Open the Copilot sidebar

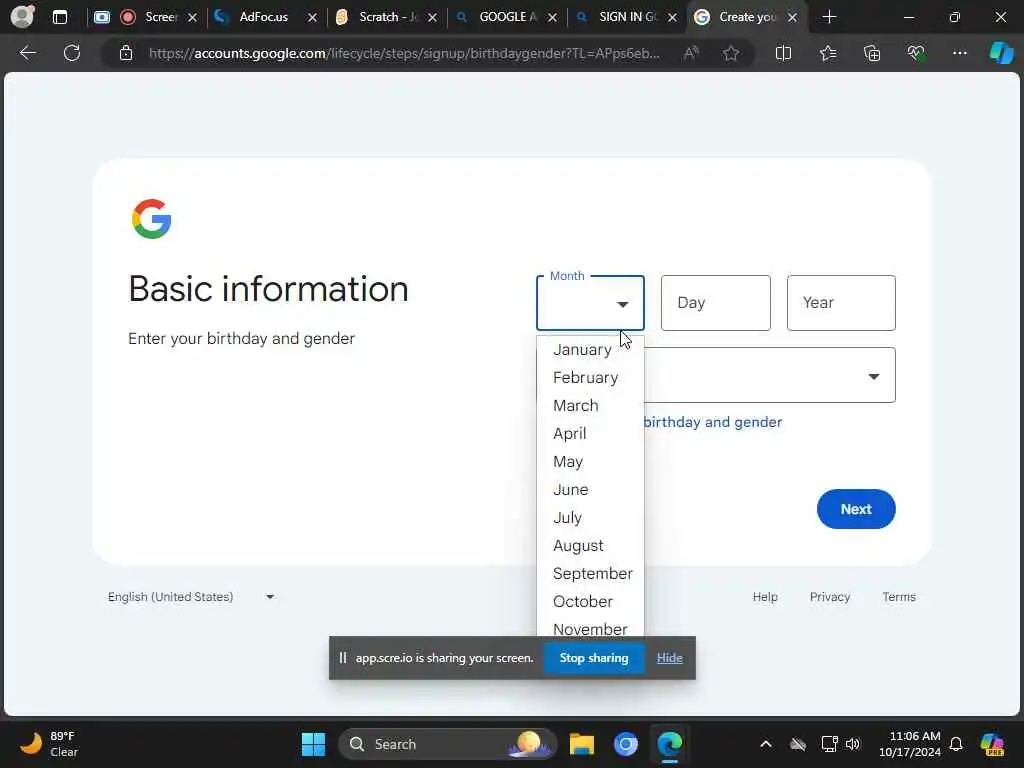(x=1001, y=53)
